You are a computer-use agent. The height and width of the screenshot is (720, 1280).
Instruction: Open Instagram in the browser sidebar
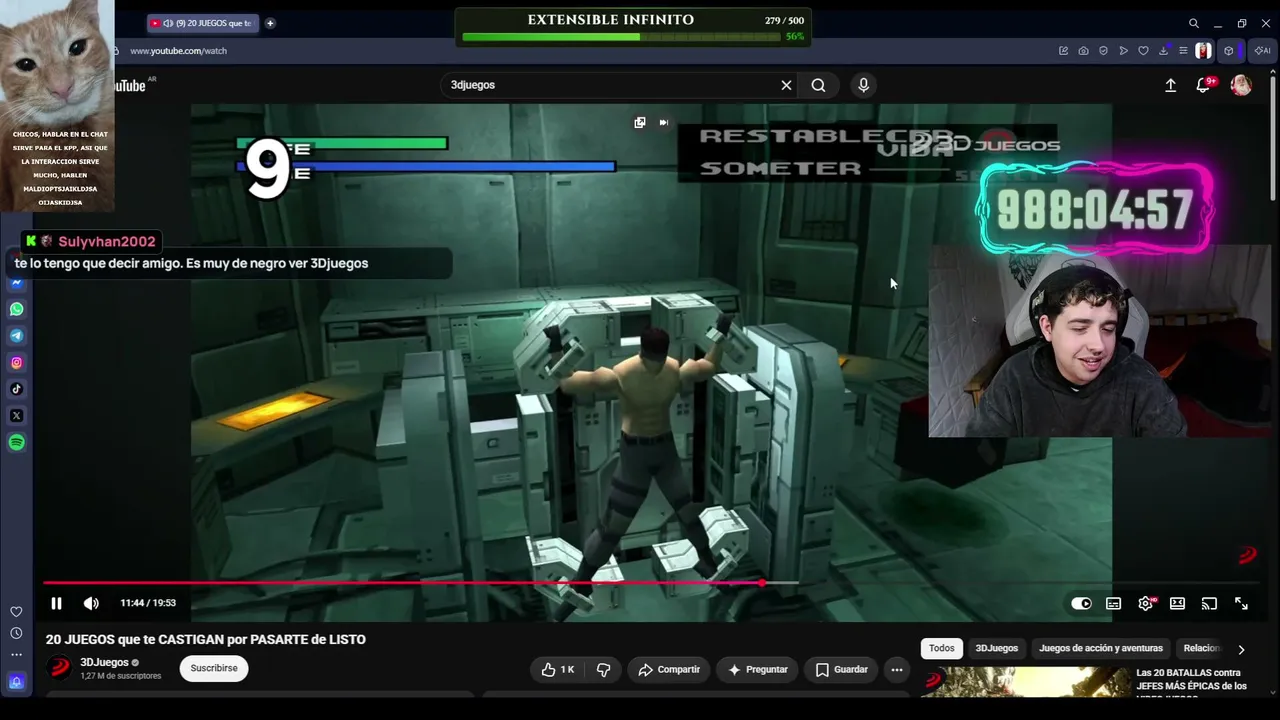click(x=16, y=363)
